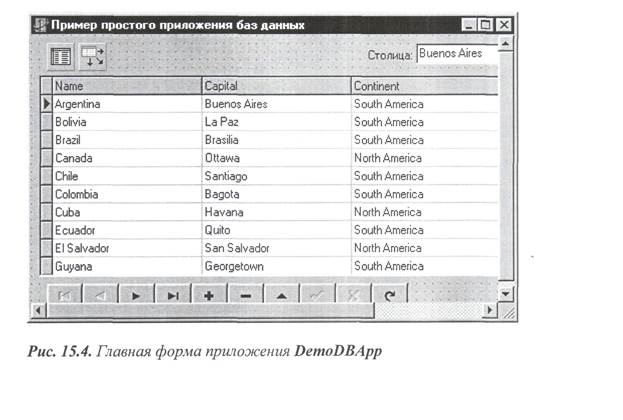Viewport: 623px width, 420px height.
Task: Maximize the database example window
Action: click(x=485, y=25)
